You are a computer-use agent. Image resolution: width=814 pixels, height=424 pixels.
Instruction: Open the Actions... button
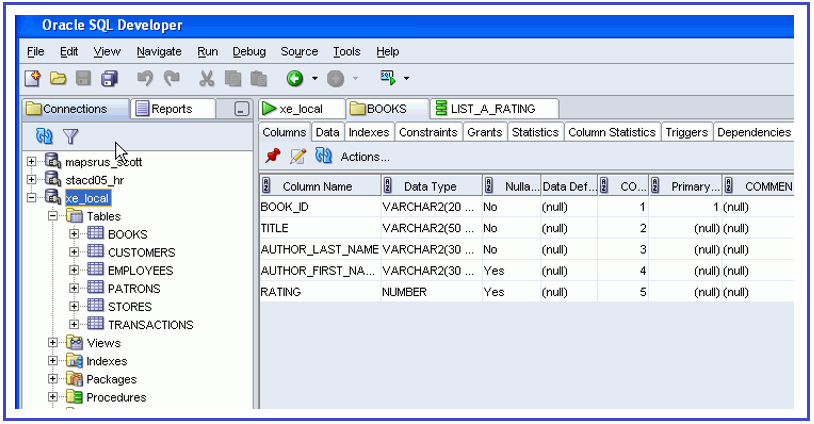tap(364, 156)
